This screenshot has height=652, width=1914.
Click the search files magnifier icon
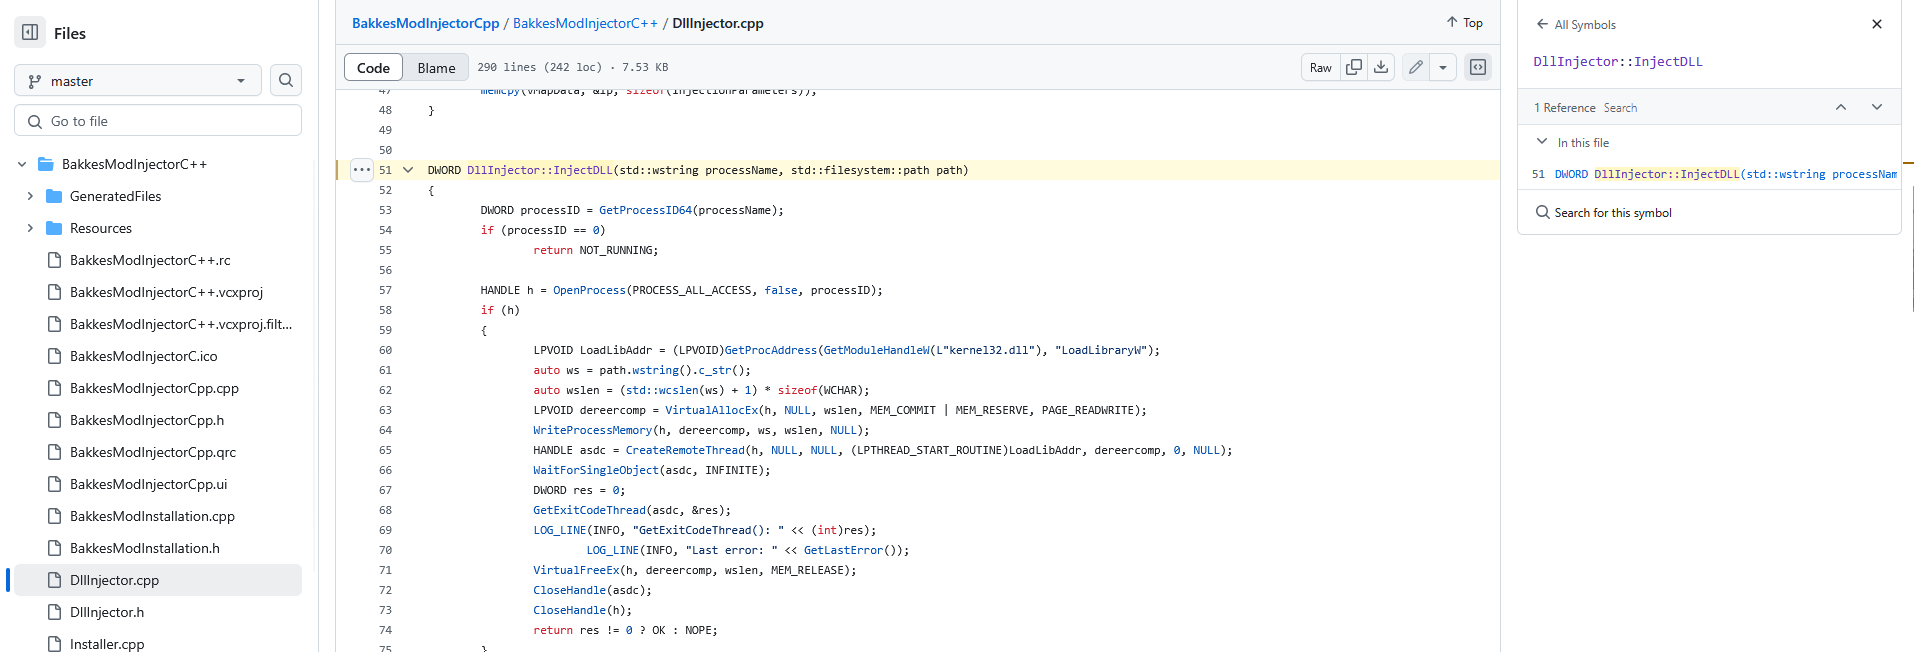(286, 81)
